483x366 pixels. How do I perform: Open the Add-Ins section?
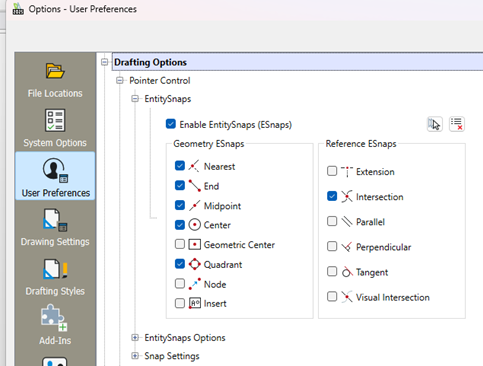[x=55, y=325]
